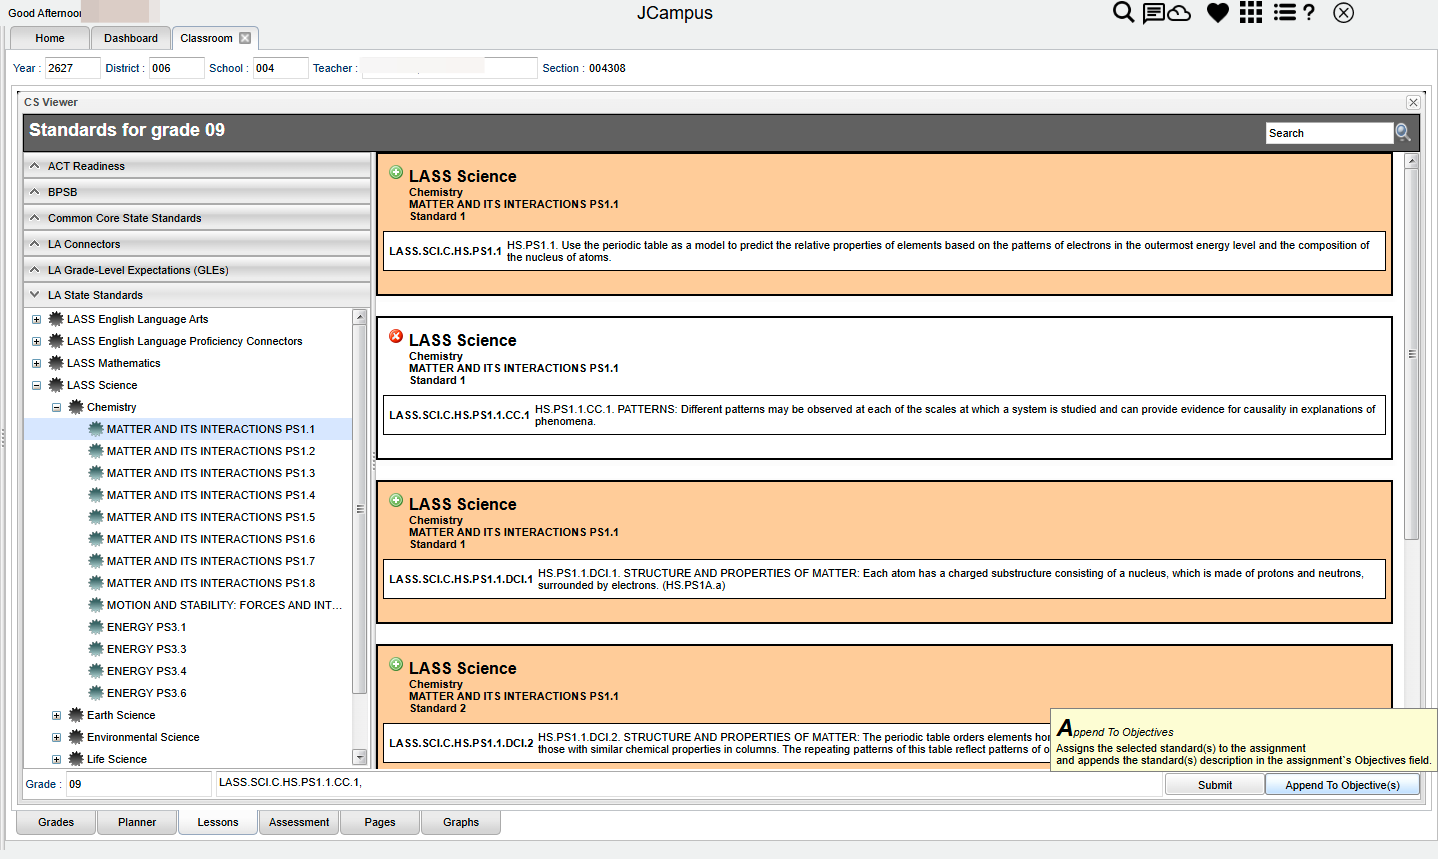Image resolution: width=1438 pixels, height=859 pixels.
Task: Expand Common Core State Standards section
Action: click(x=197, y=218)
